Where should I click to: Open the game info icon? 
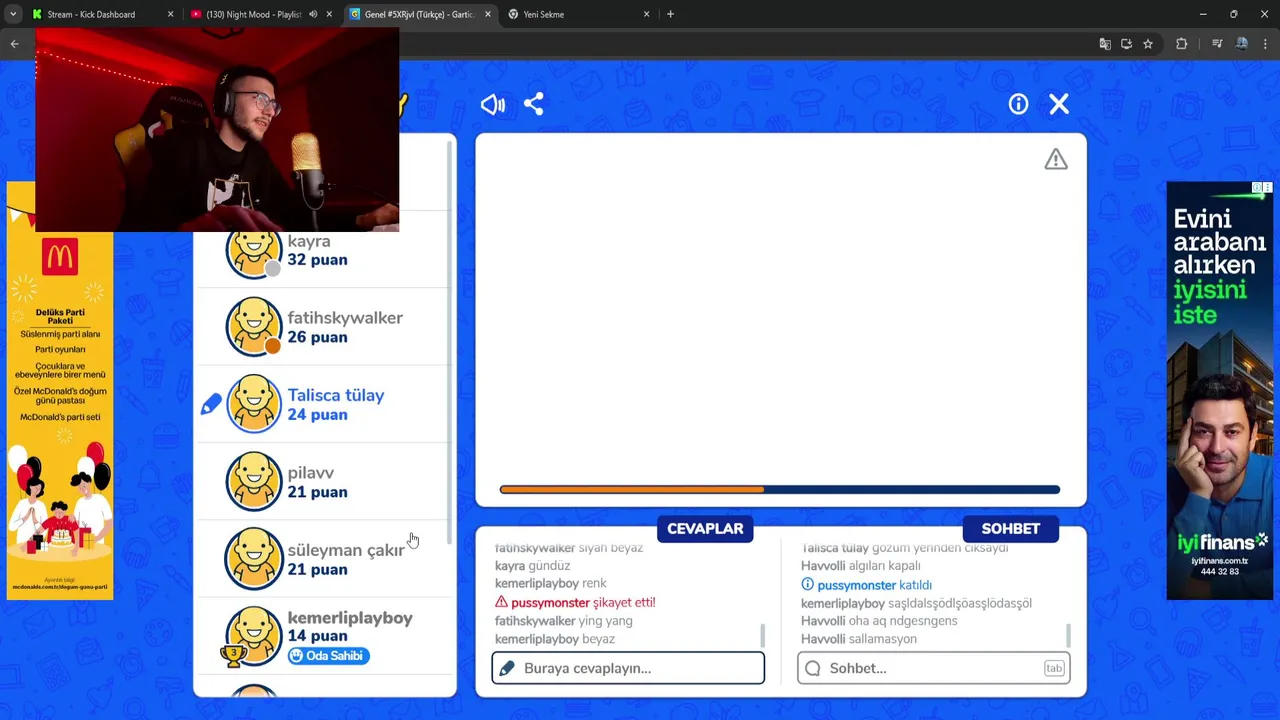(x=1018, y=104)
